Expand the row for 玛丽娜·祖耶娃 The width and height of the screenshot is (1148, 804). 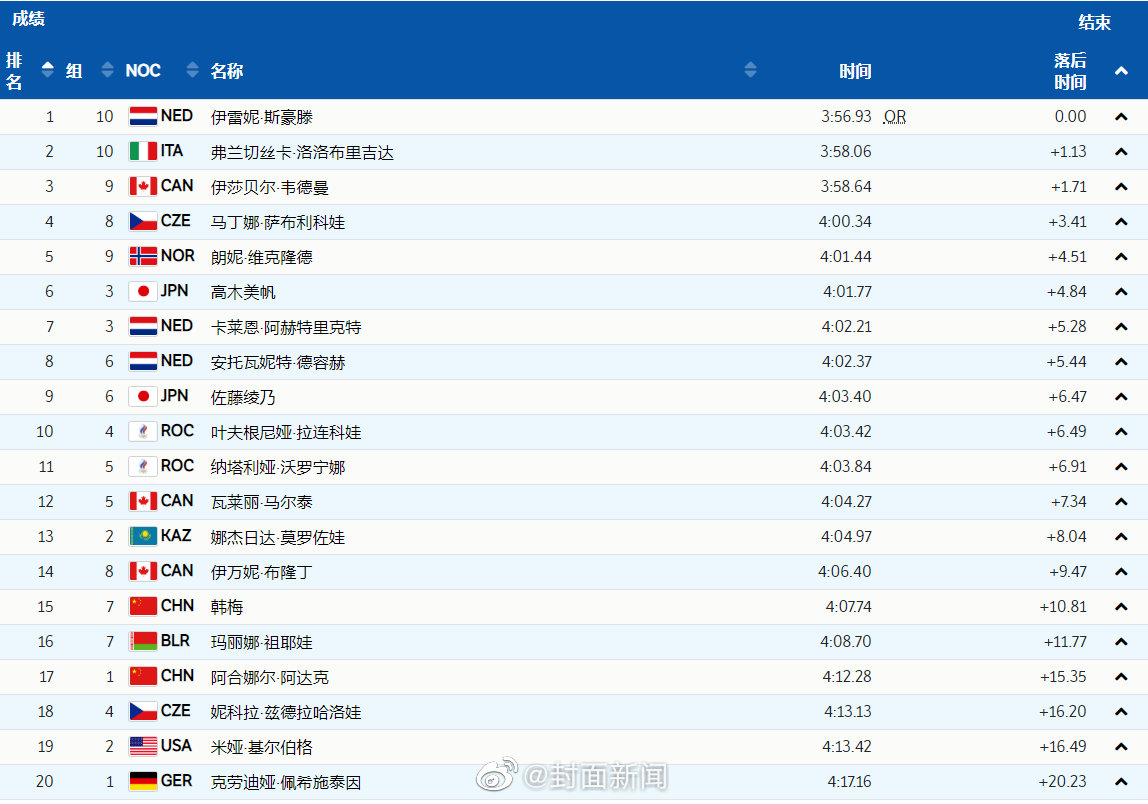(1121, 642)
